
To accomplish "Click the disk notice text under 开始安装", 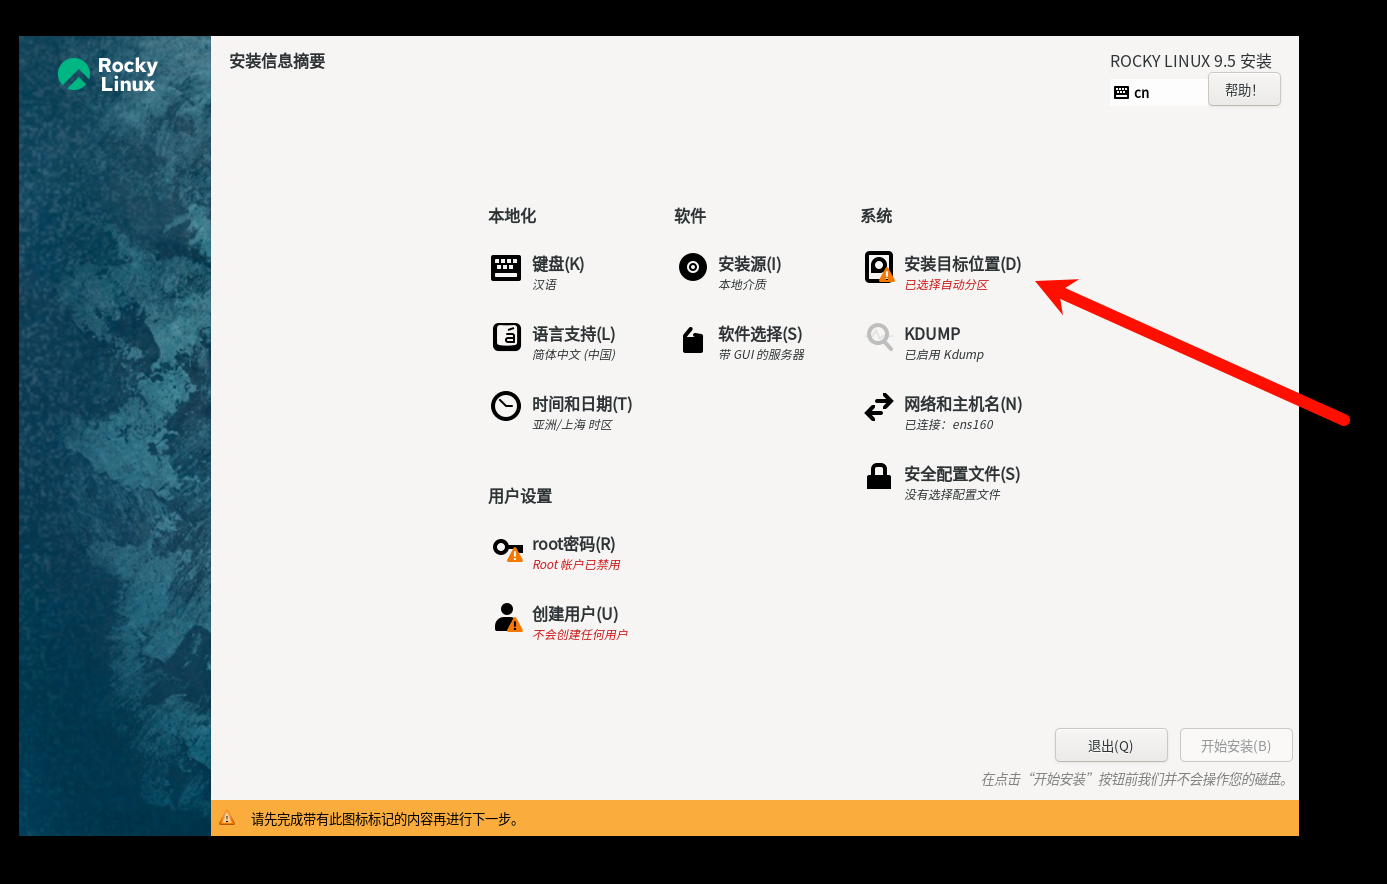I will pos(1137,779).
